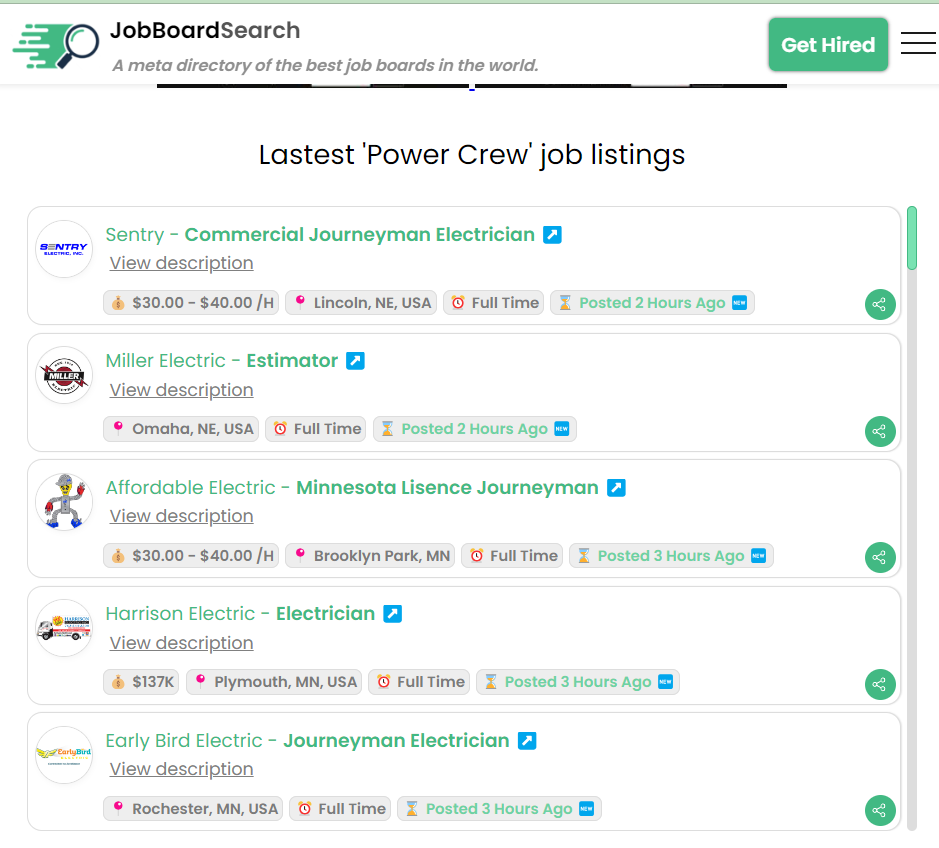Click the Miller Electric company logo
The image size is (939, 848).
(x=64, y=375)
